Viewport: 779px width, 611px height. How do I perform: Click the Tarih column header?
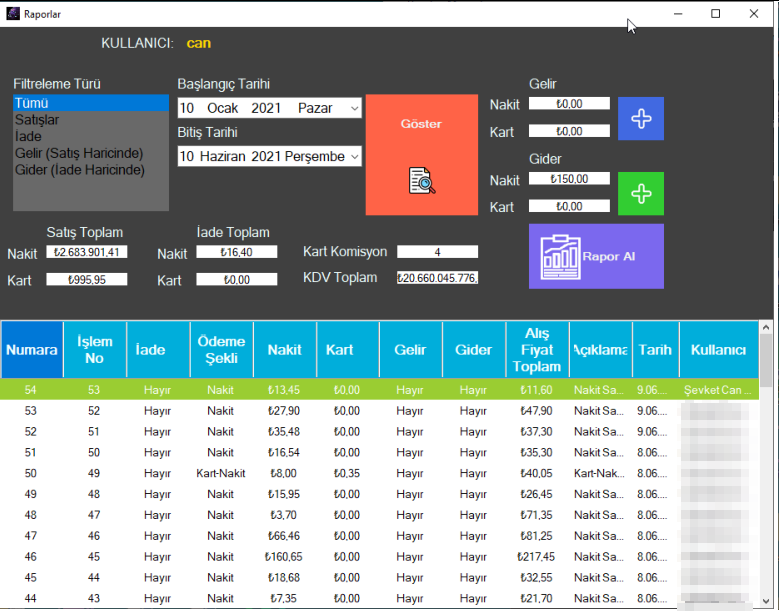(655, 350)
